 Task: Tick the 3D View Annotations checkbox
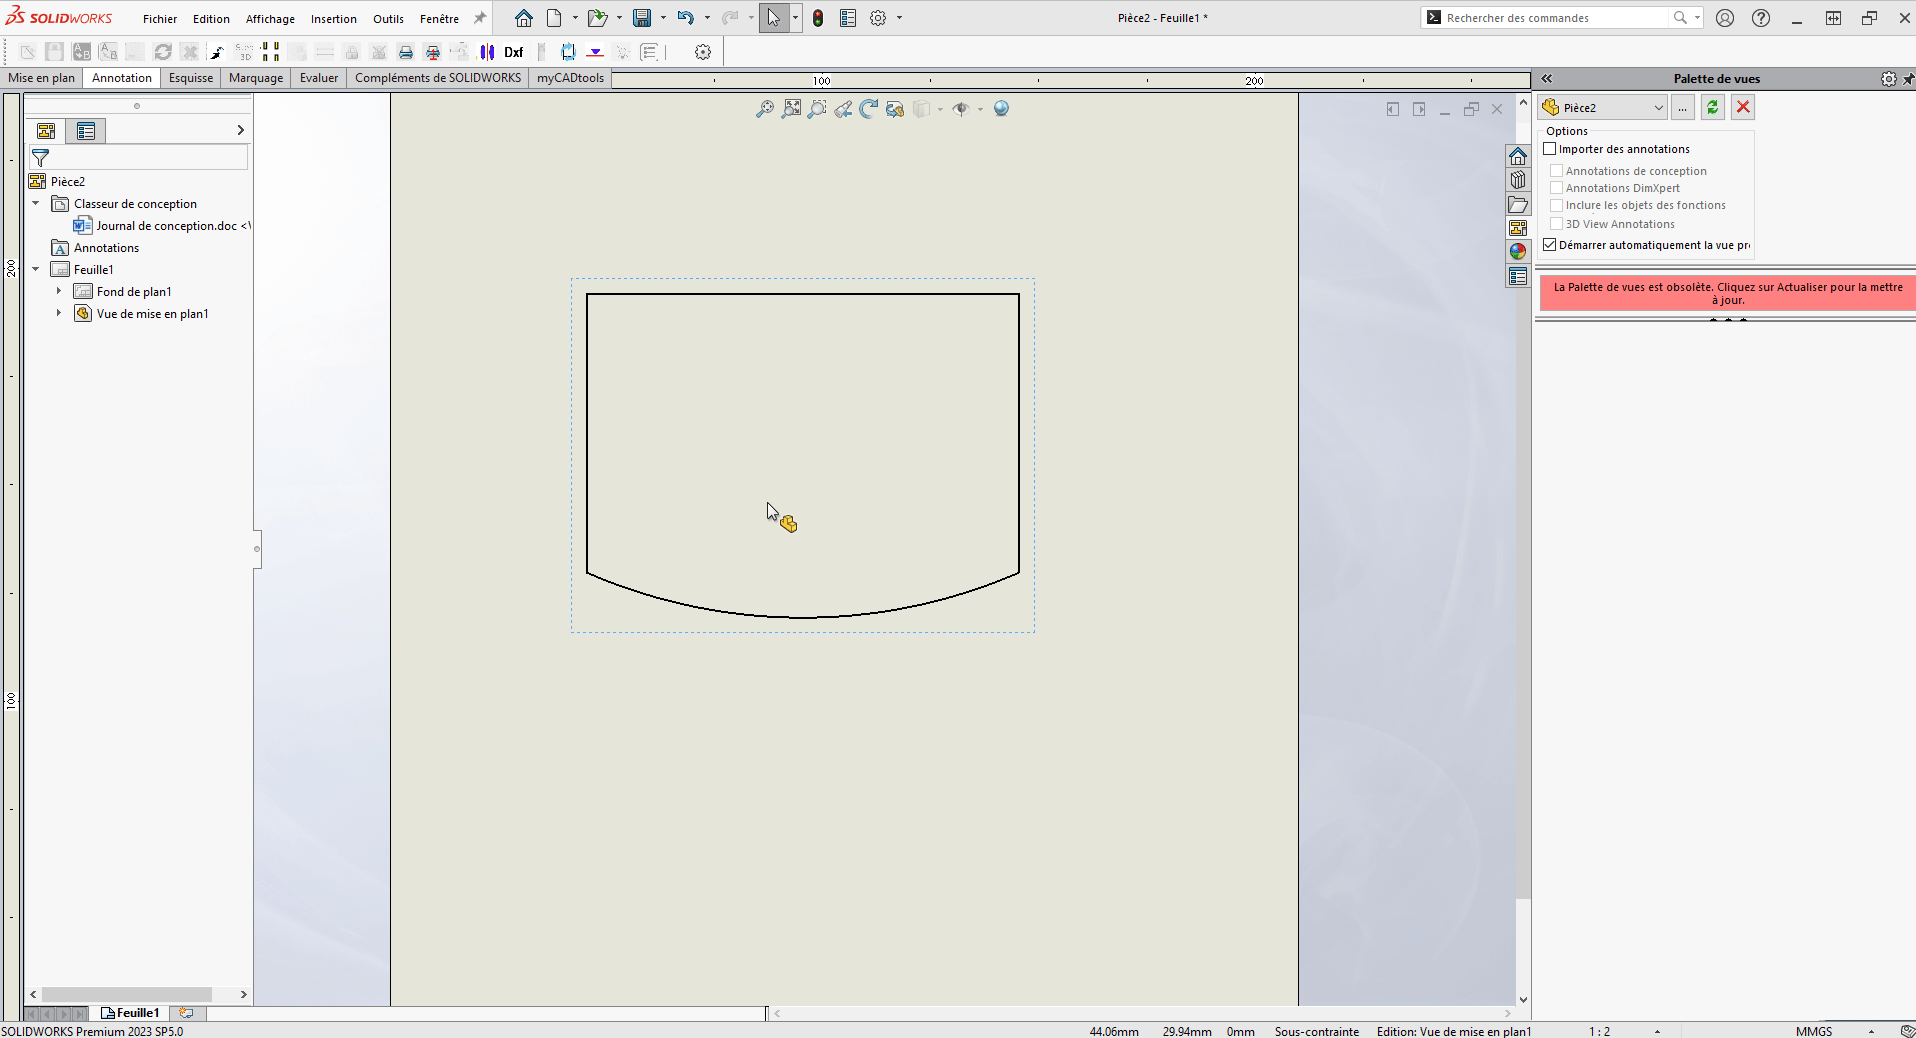tap(1556, 224)
